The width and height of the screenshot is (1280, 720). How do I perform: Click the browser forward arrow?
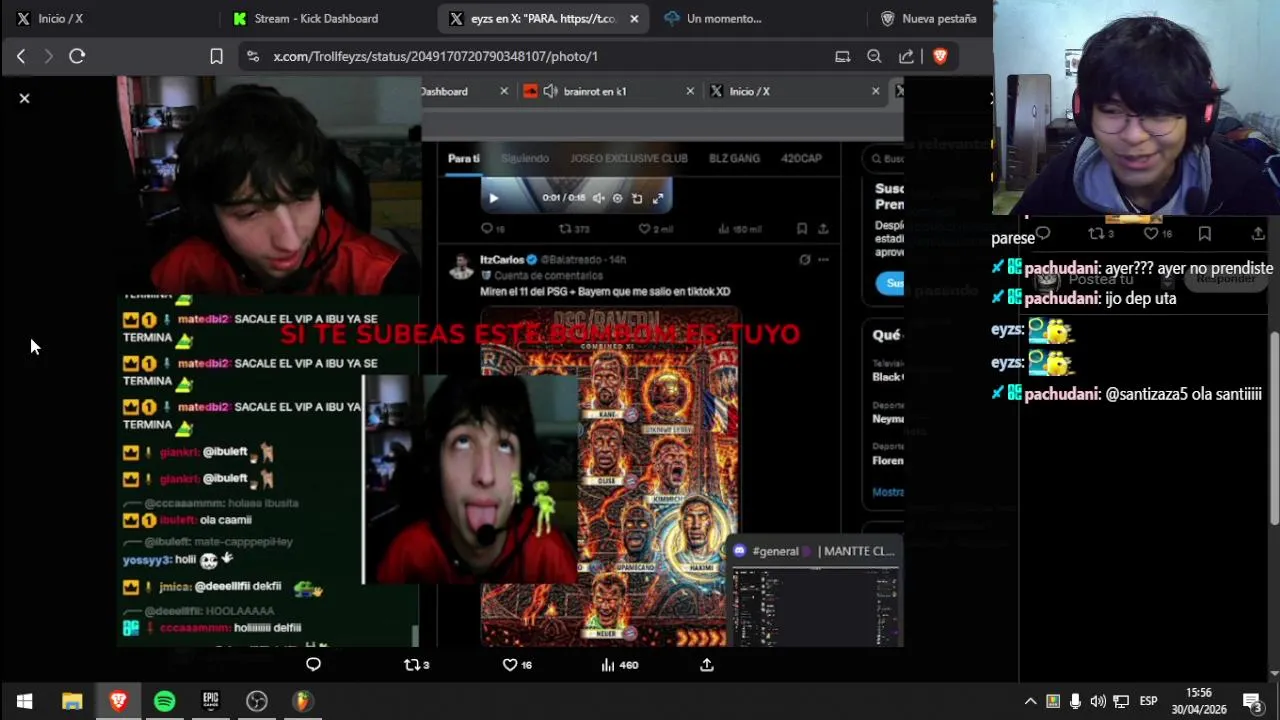coord(48,57)
